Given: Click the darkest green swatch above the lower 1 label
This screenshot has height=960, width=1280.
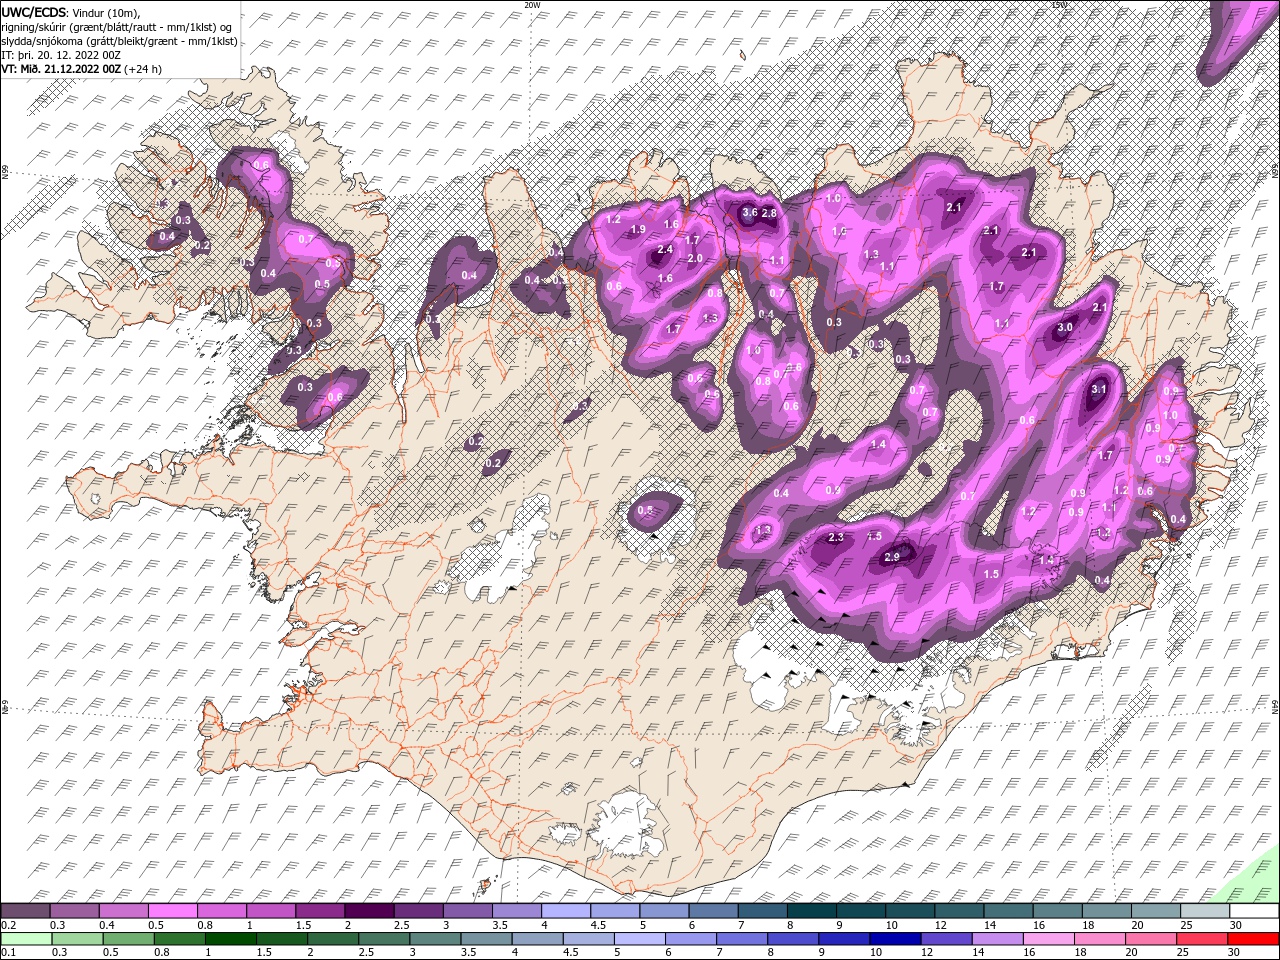Looking at the screenshot, I should point(231,939).
